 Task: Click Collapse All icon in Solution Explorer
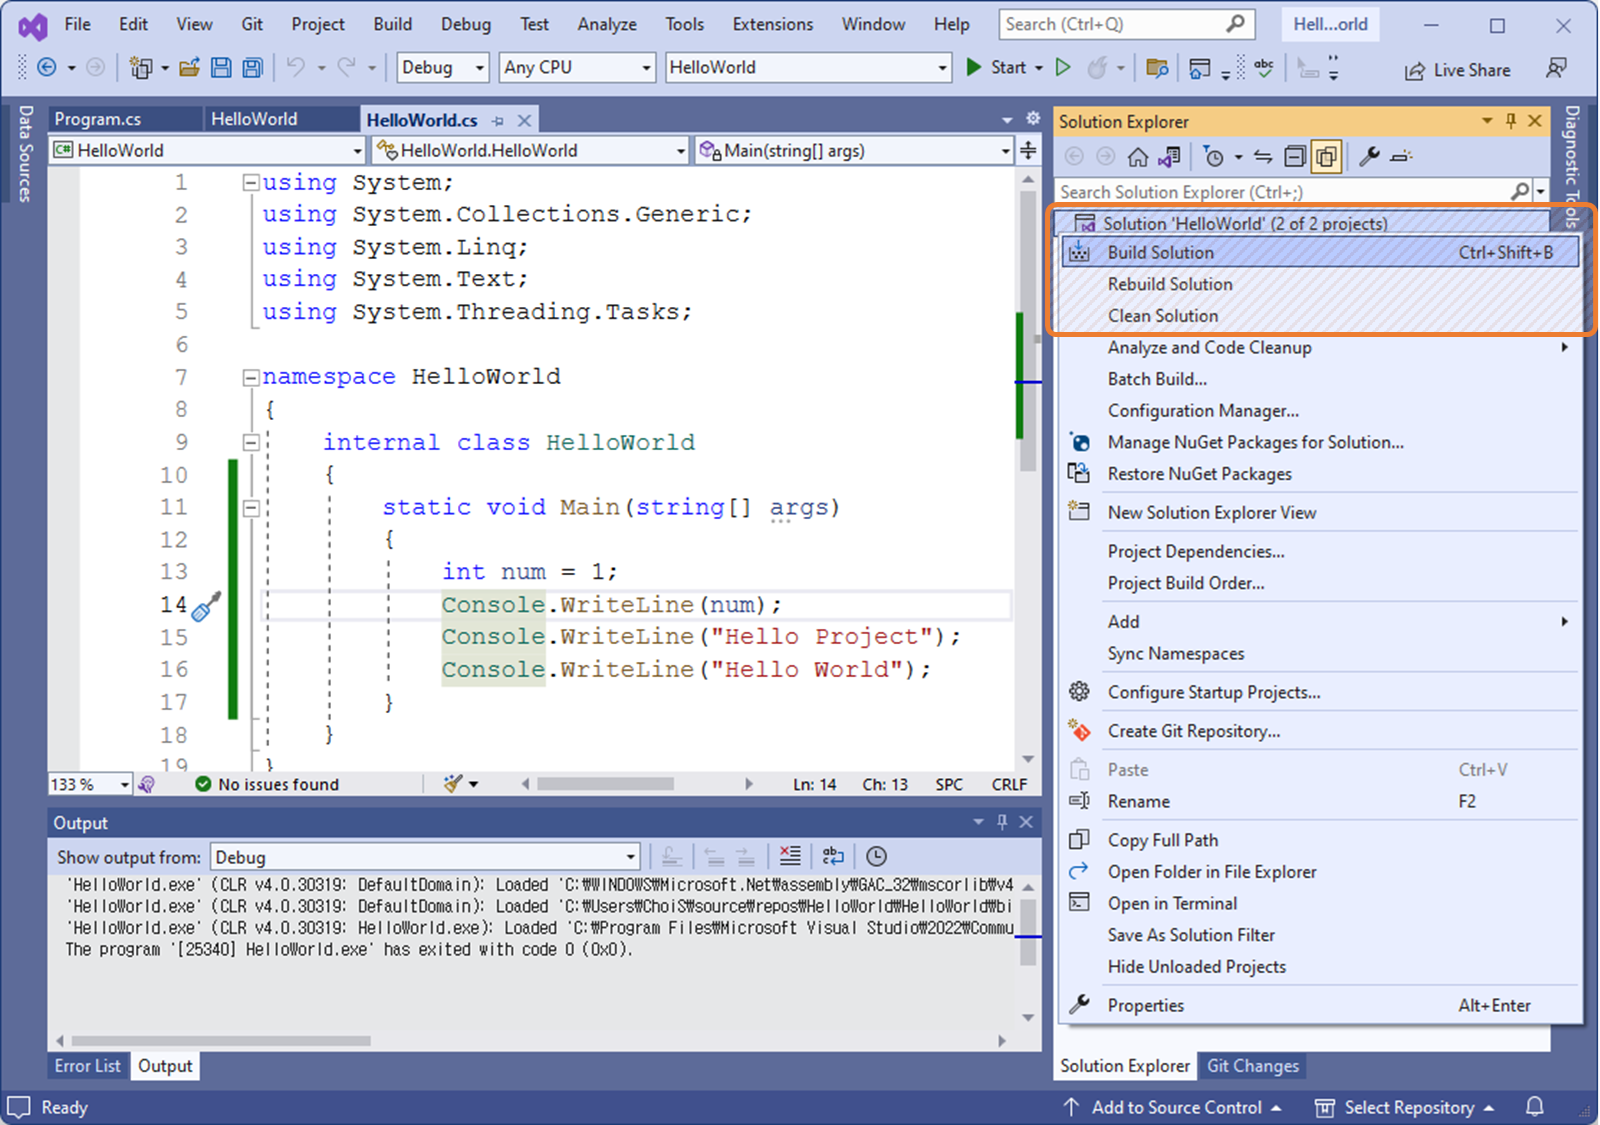point(1295,157)
